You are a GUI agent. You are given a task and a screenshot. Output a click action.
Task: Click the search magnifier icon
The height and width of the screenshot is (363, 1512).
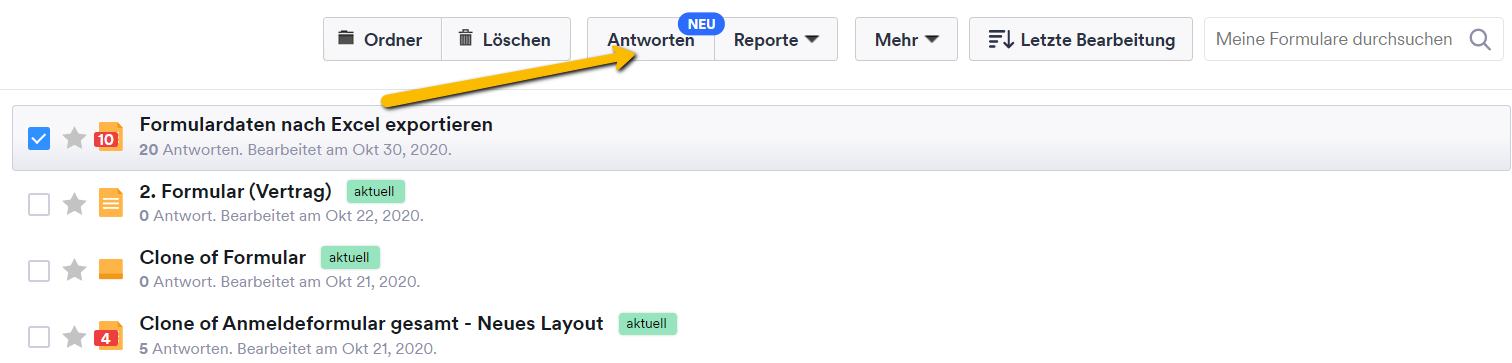[x=1479, y=40]
